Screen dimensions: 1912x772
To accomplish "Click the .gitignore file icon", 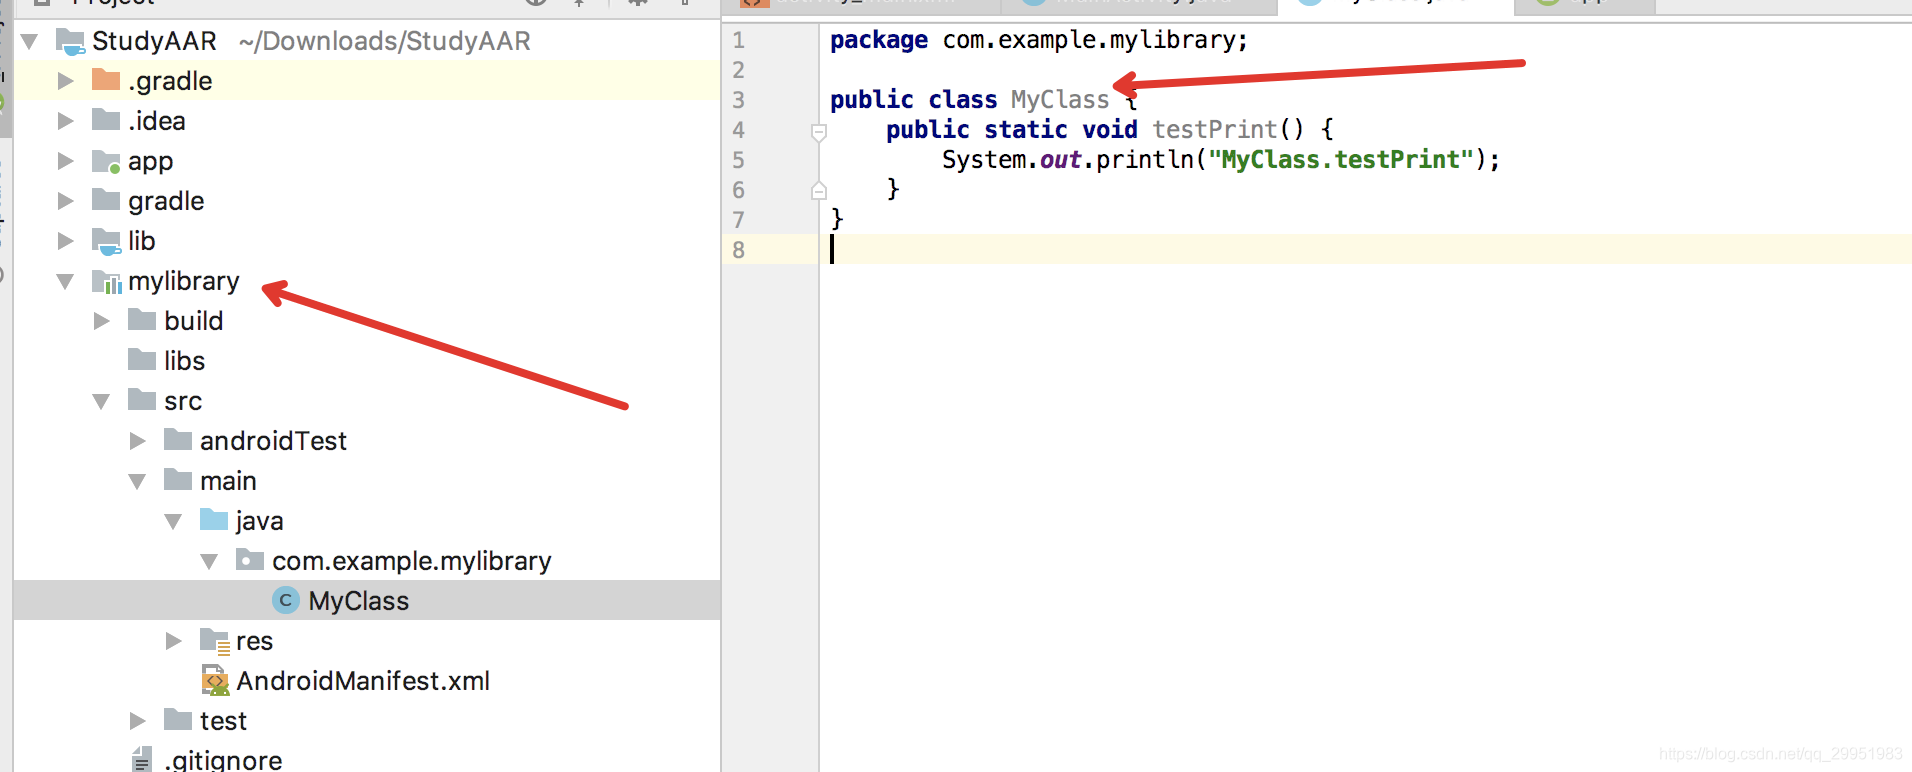I will pos(143,760).
